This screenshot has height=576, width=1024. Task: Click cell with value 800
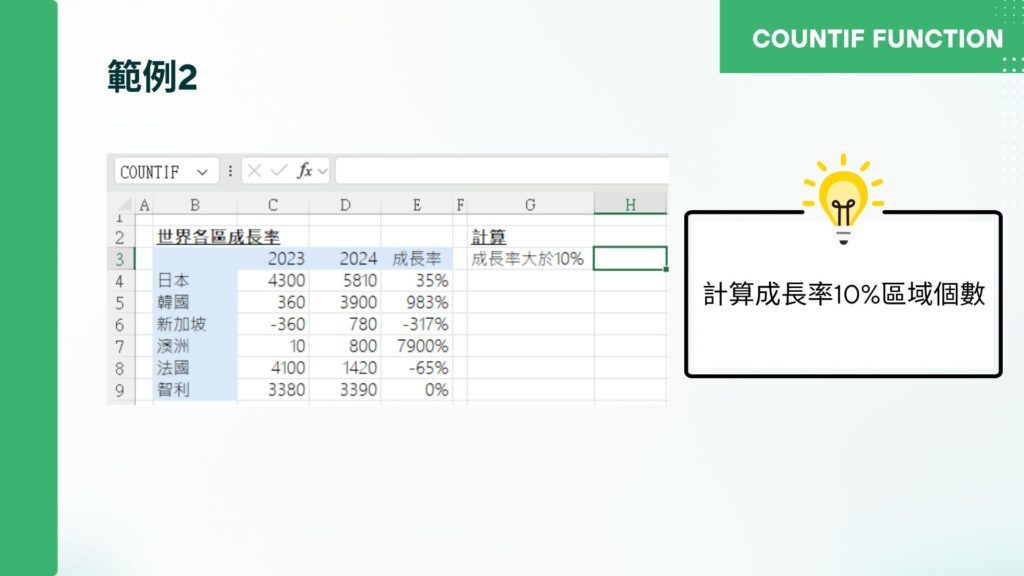tap(345, 346)
